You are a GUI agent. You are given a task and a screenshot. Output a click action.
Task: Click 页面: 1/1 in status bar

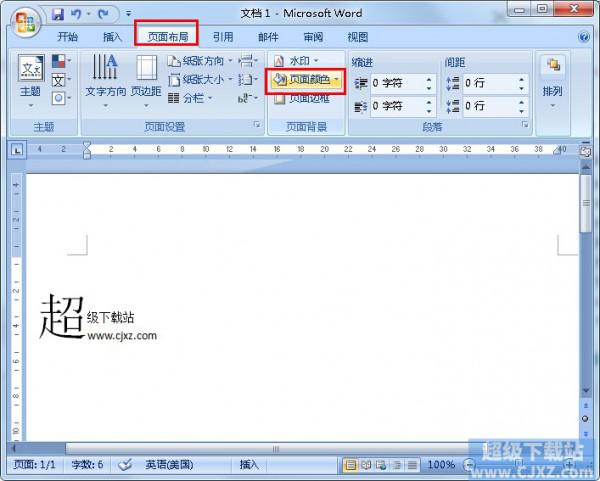click(35, 465)
